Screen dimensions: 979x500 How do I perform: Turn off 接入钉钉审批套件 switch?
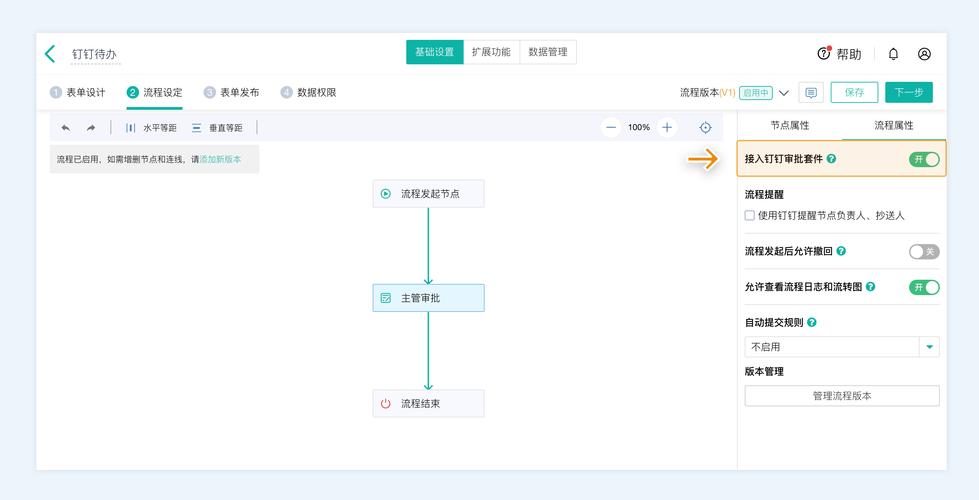click(x=924, y=159)
